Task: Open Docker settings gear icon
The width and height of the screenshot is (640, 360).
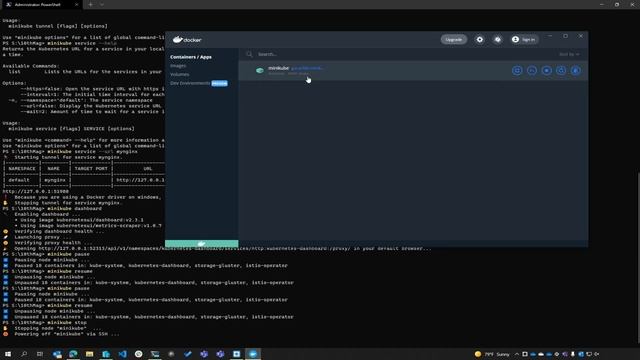Action: tap(480, 40)
